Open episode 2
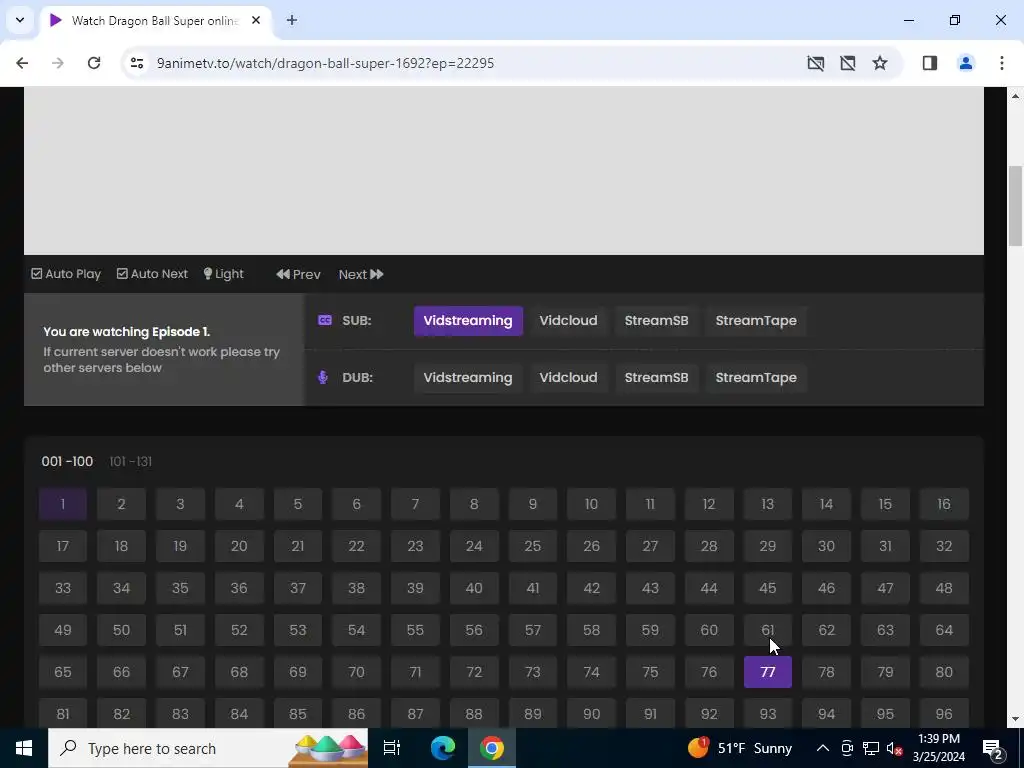 (121, 504)
